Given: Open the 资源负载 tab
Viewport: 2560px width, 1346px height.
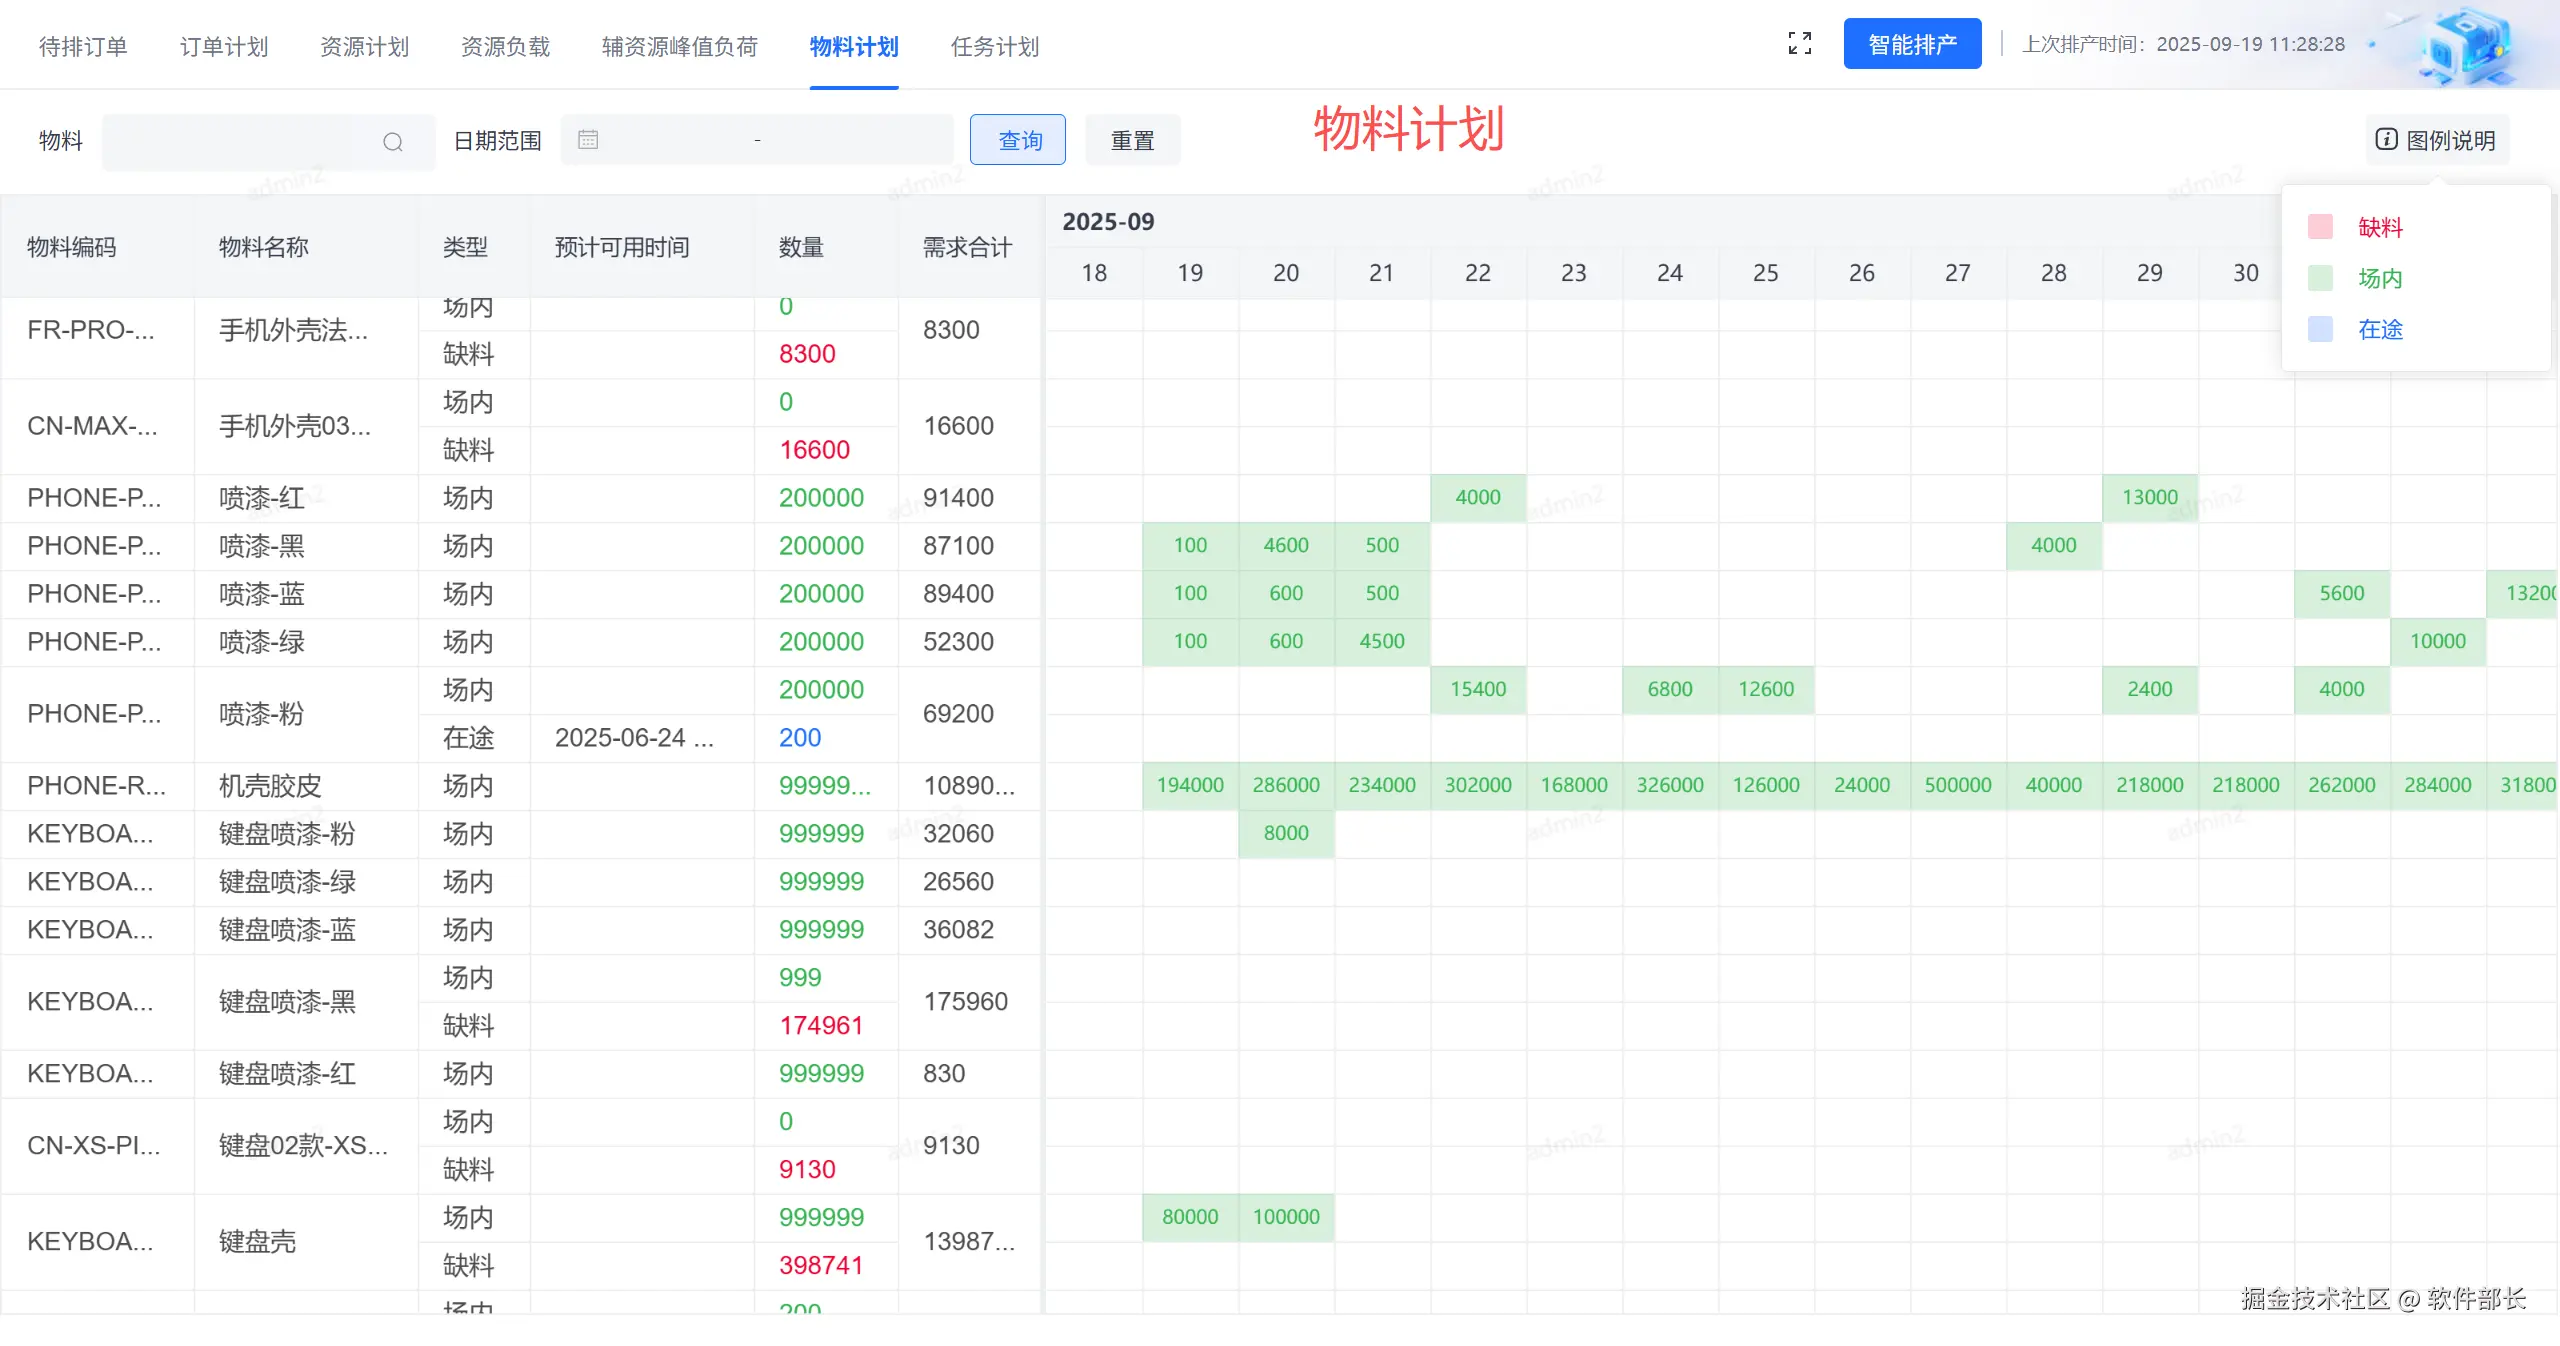Looking at the screenshot, I should point(505,47).
